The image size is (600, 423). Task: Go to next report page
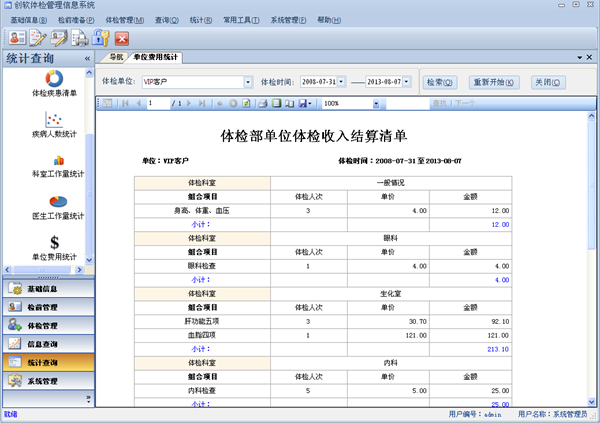[x=189, y=103]
